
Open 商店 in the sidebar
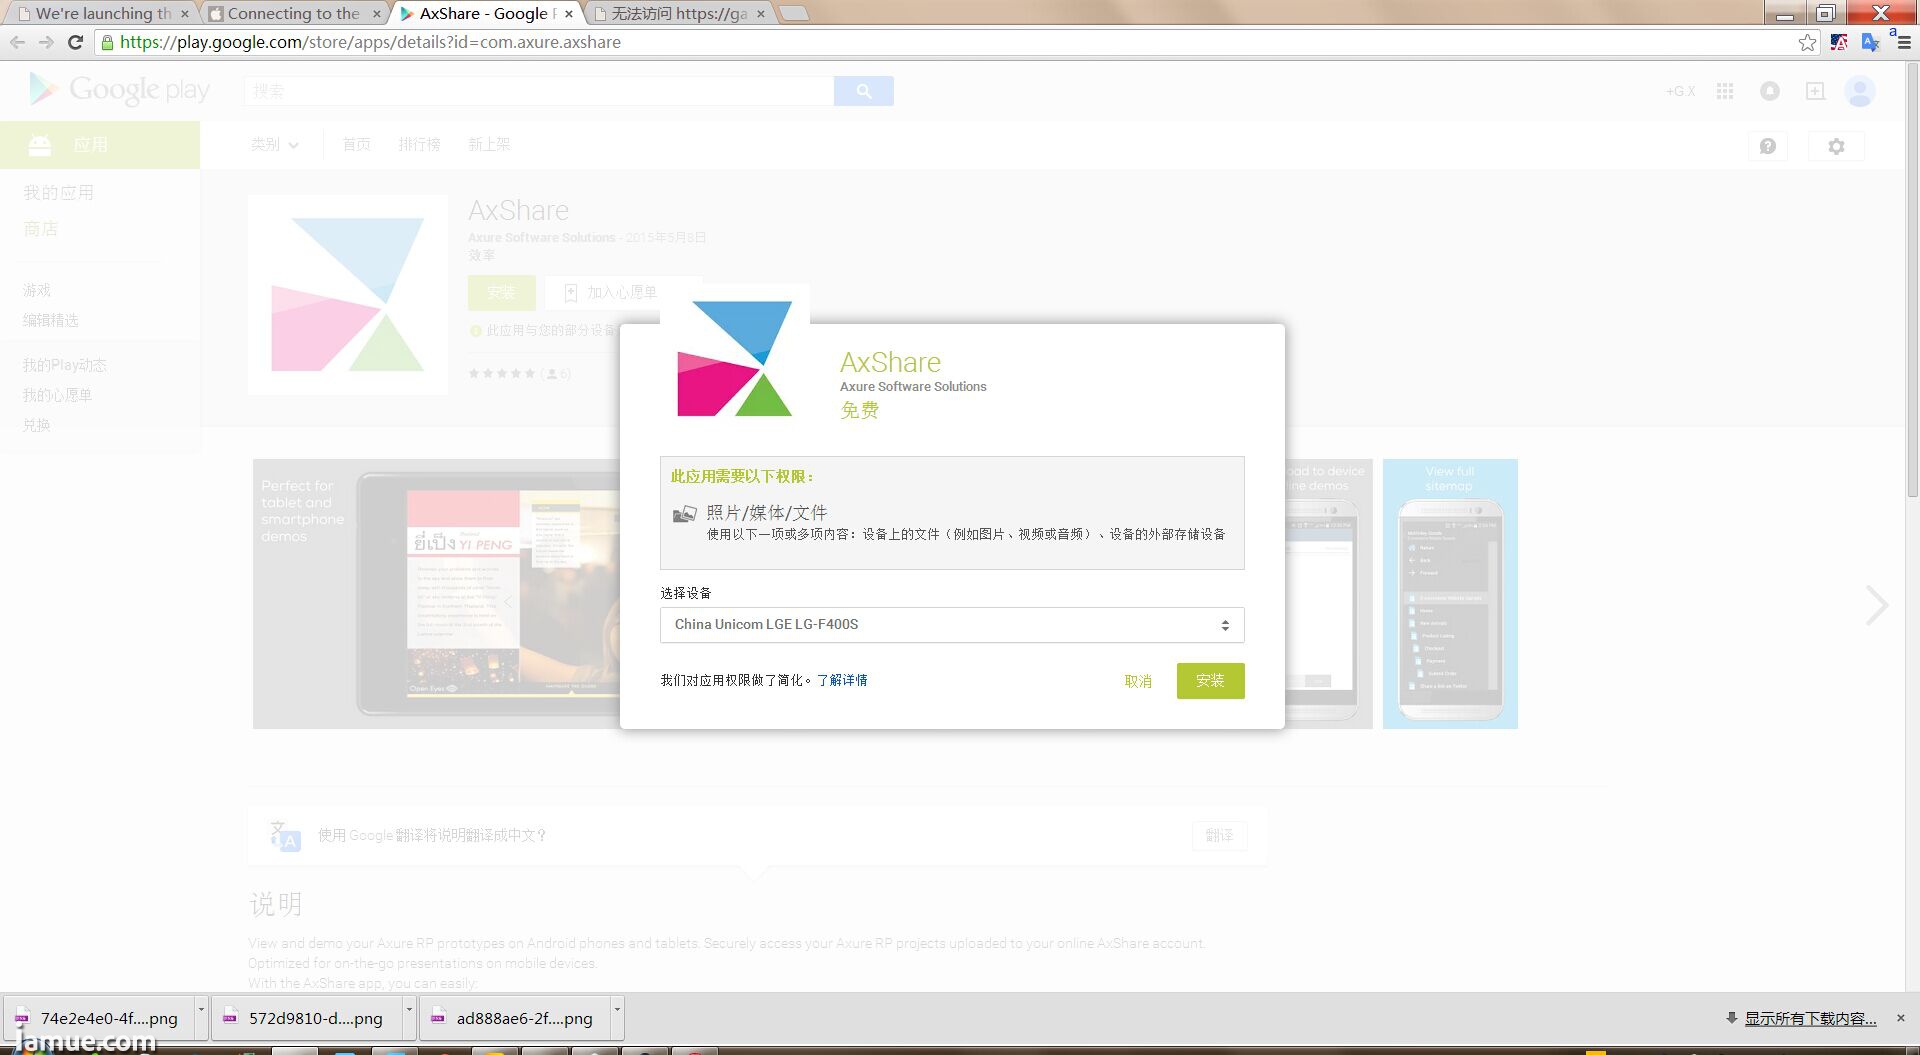click(41, 229)
